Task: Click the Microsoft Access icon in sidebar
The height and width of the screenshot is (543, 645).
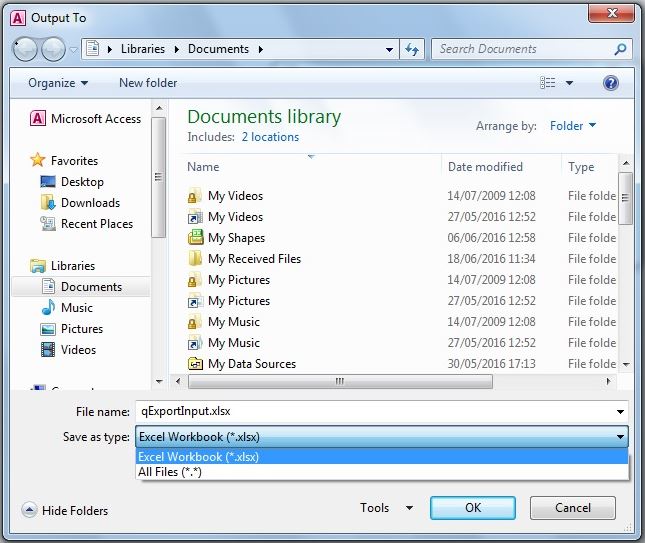Action: (38, 118)
